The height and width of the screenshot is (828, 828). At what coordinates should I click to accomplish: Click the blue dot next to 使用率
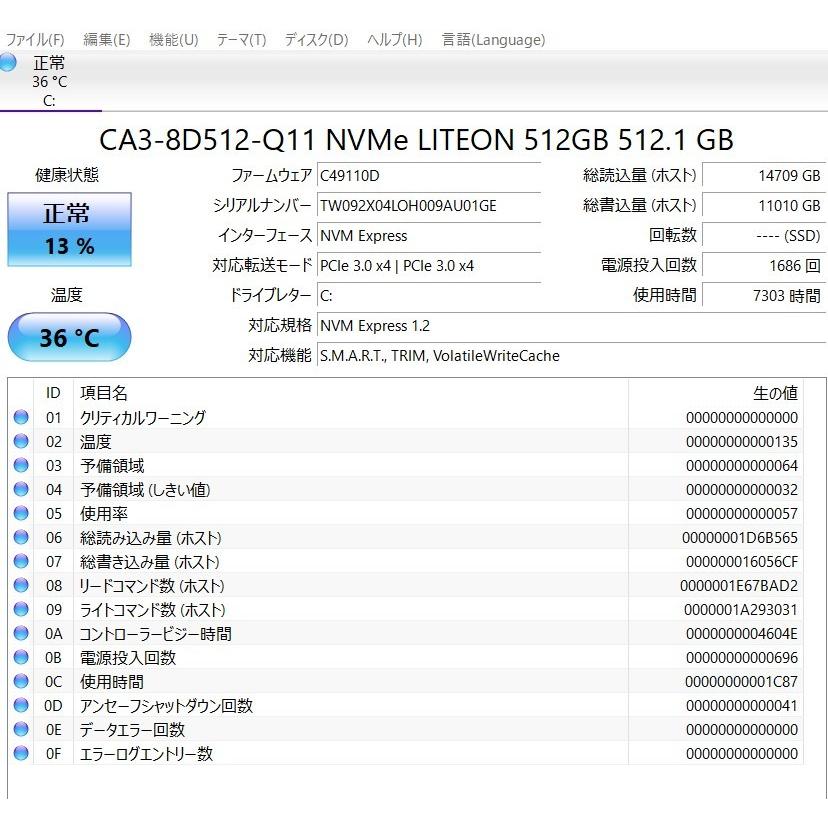[22, 513]
